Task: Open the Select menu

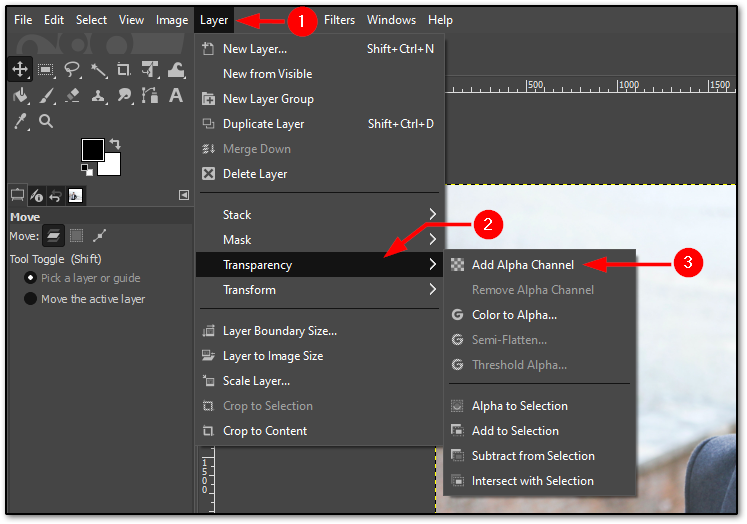Action: (91, 20)
